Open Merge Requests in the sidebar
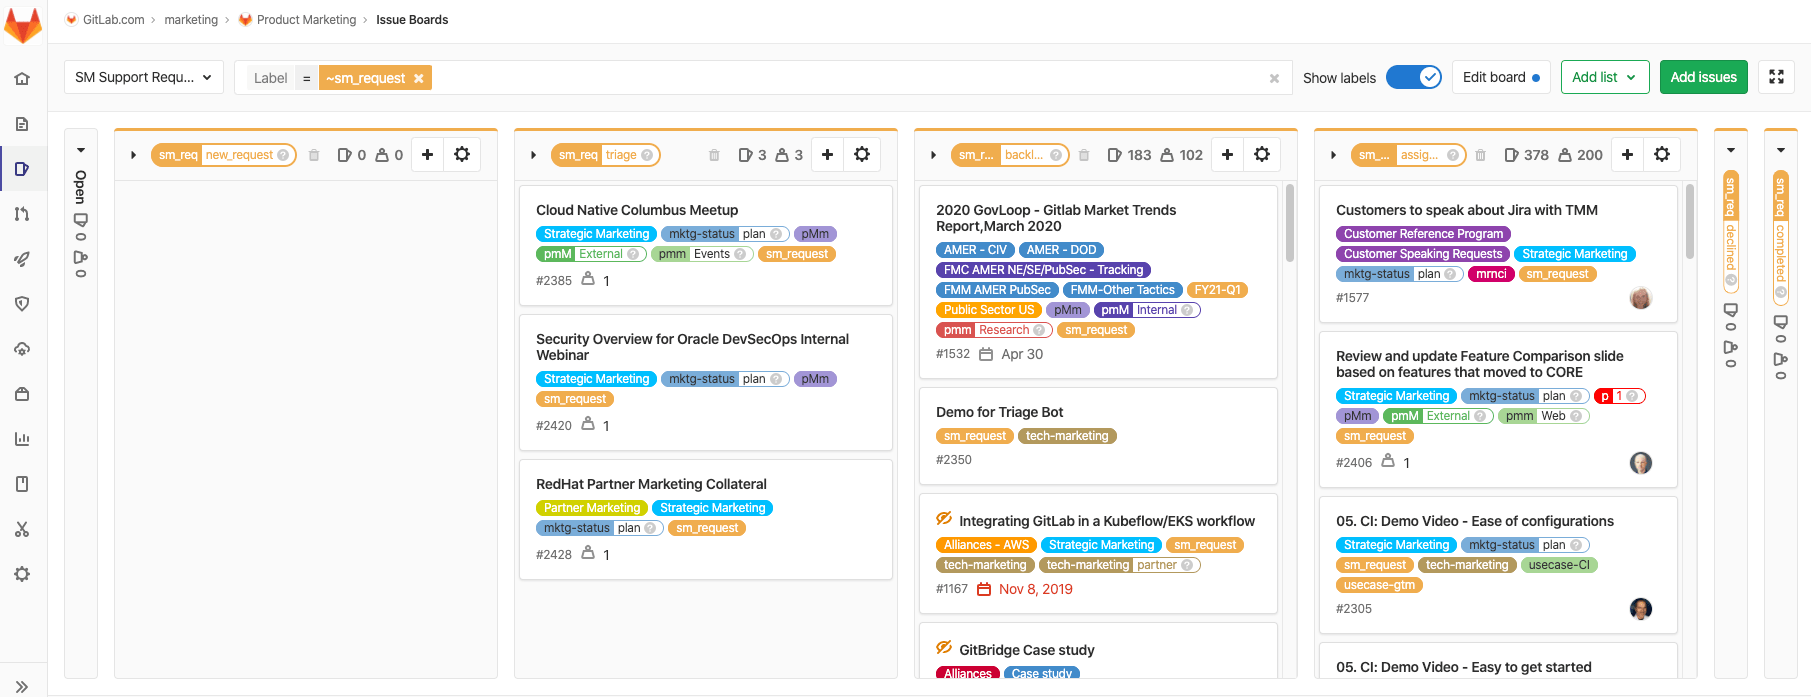Screen dimensions: 1811x697 pos(22,214)
